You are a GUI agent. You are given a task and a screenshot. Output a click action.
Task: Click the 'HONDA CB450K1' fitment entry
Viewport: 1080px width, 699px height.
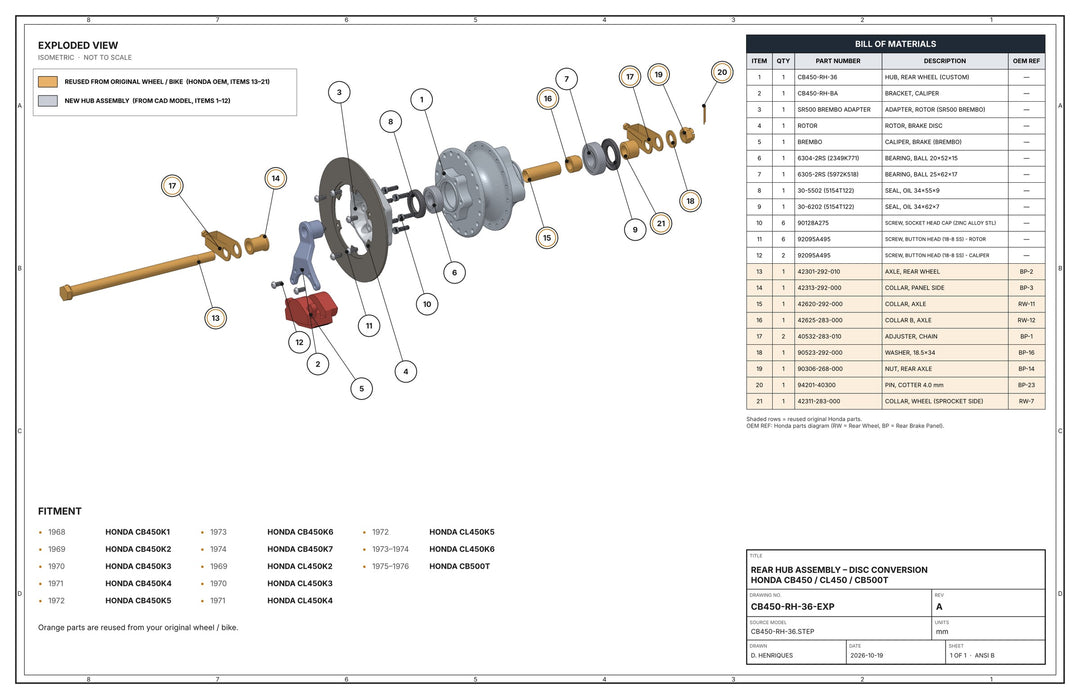(x=138, y=532)
